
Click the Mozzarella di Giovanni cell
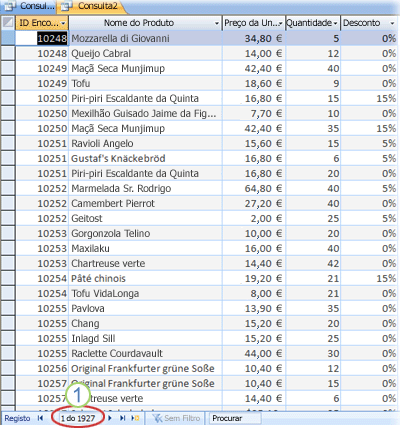click(145, 38)
